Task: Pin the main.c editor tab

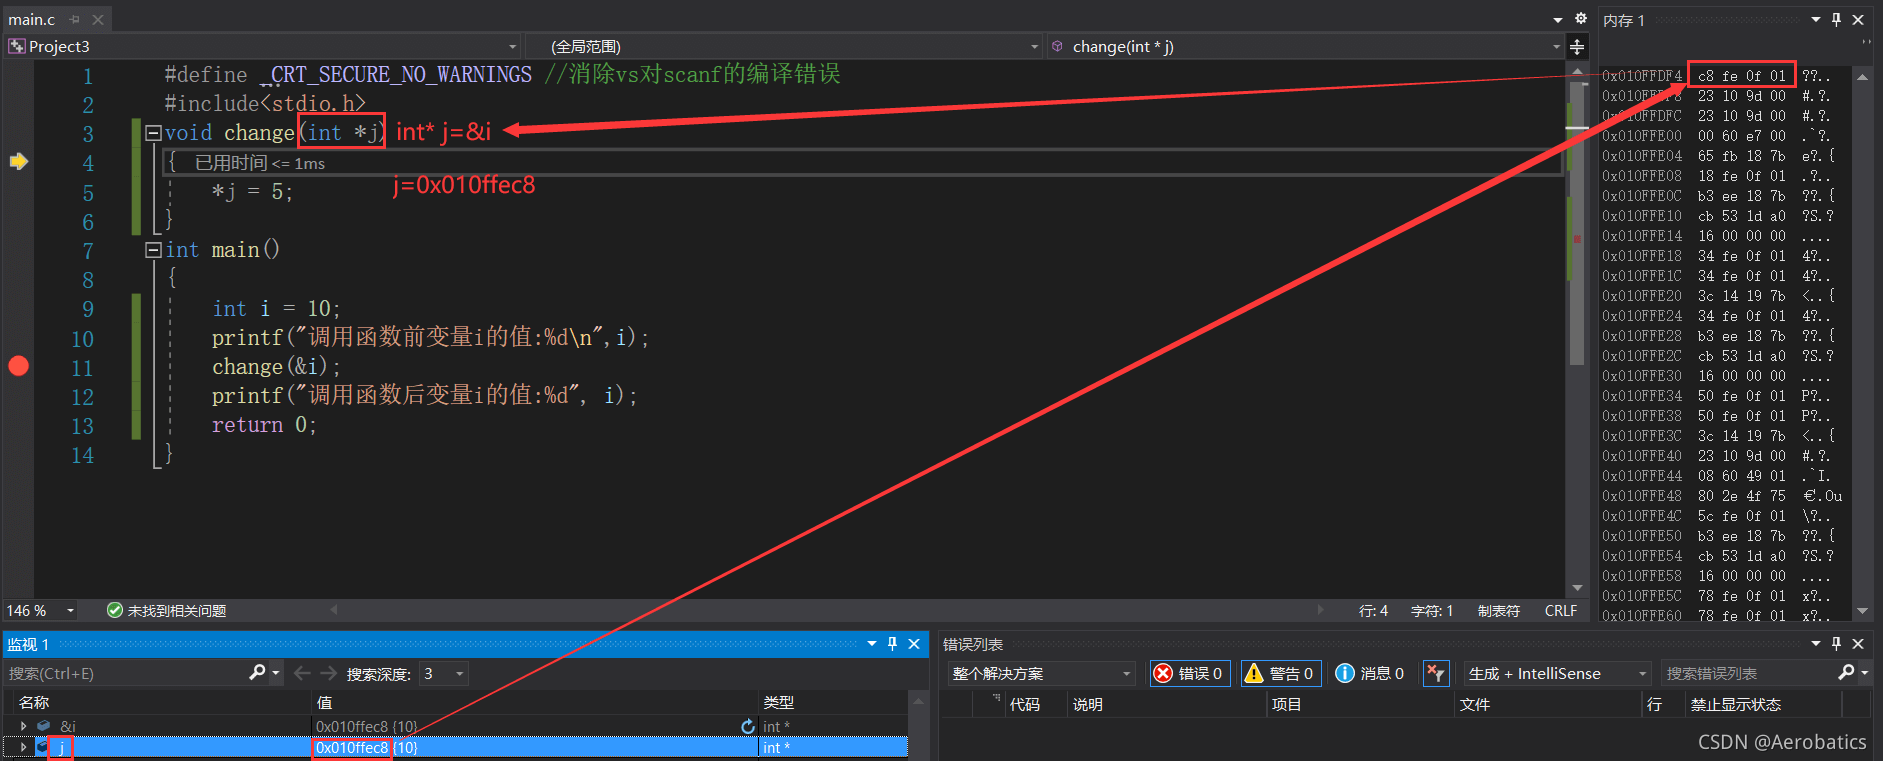Action: [x=75, y=19]
